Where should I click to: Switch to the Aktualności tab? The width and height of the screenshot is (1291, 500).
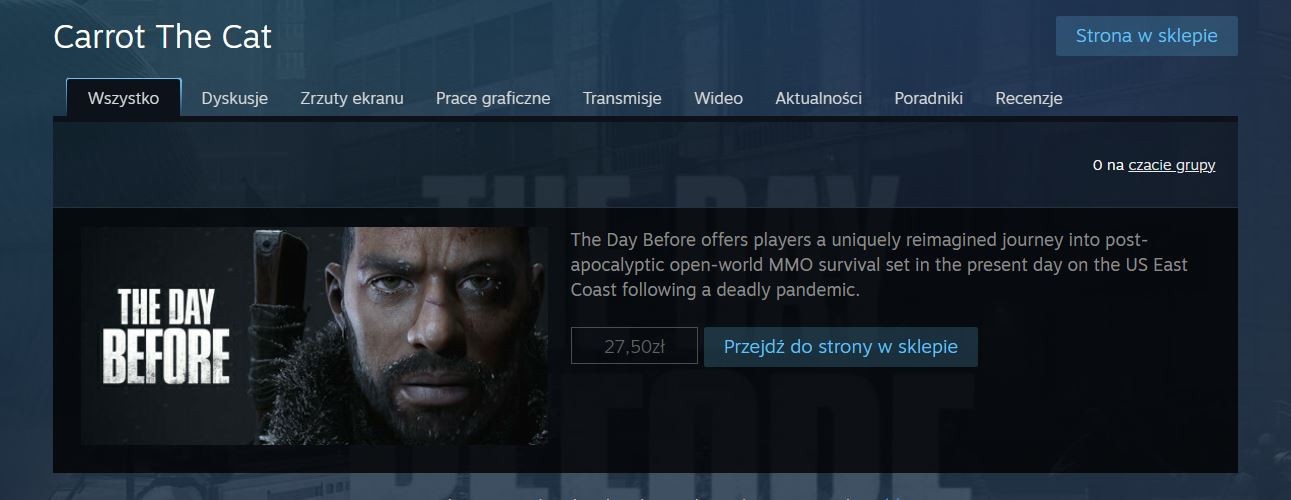pyautogui.click(x=818, y=98)
